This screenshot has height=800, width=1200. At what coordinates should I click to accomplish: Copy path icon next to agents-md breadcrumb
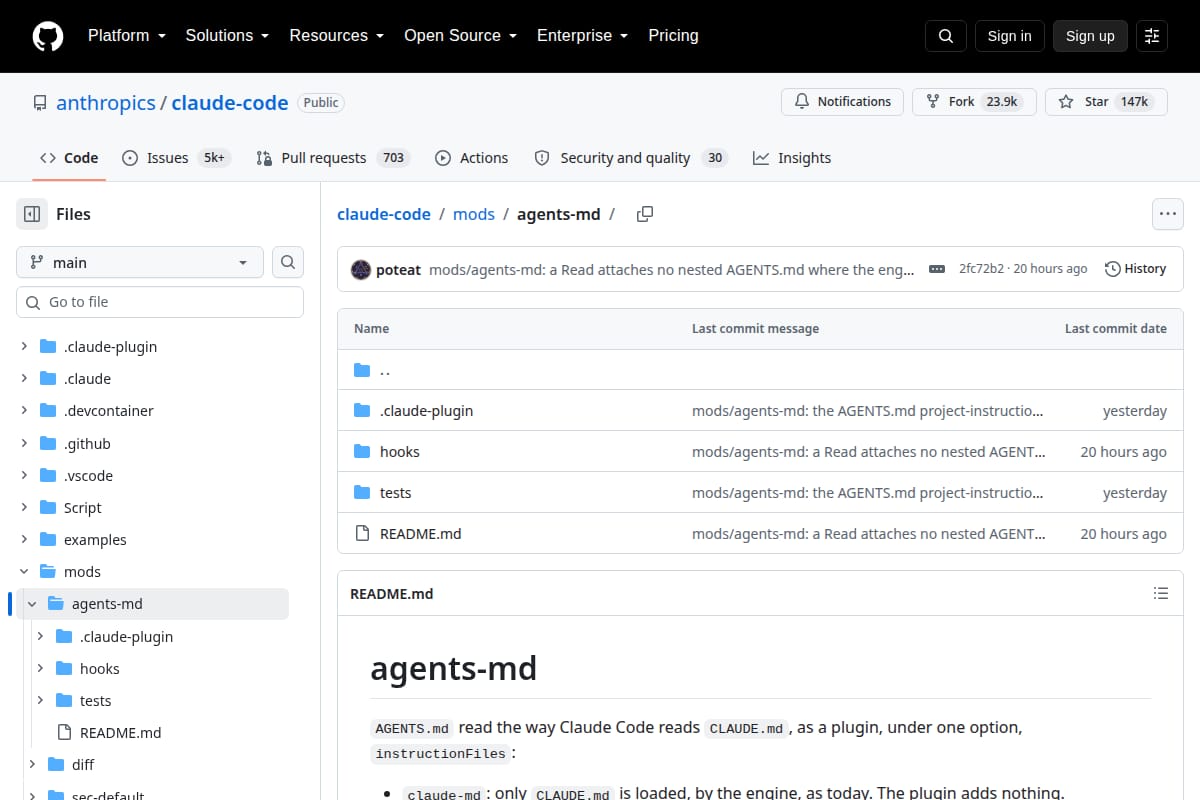(645, 214)
